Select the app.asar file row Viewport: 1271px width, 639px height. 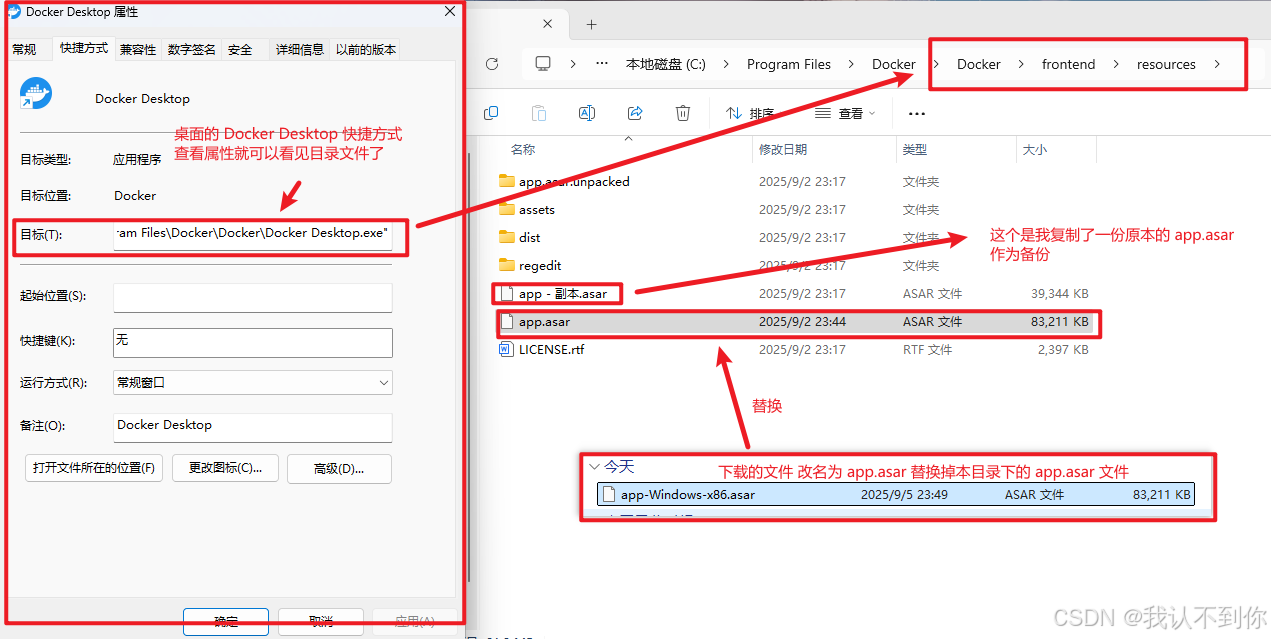point(797,322)
